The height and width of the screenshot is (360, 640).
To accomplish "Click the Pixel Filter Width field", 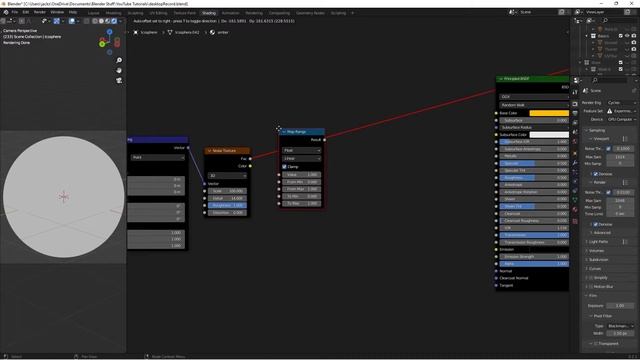I will [620, 333].
